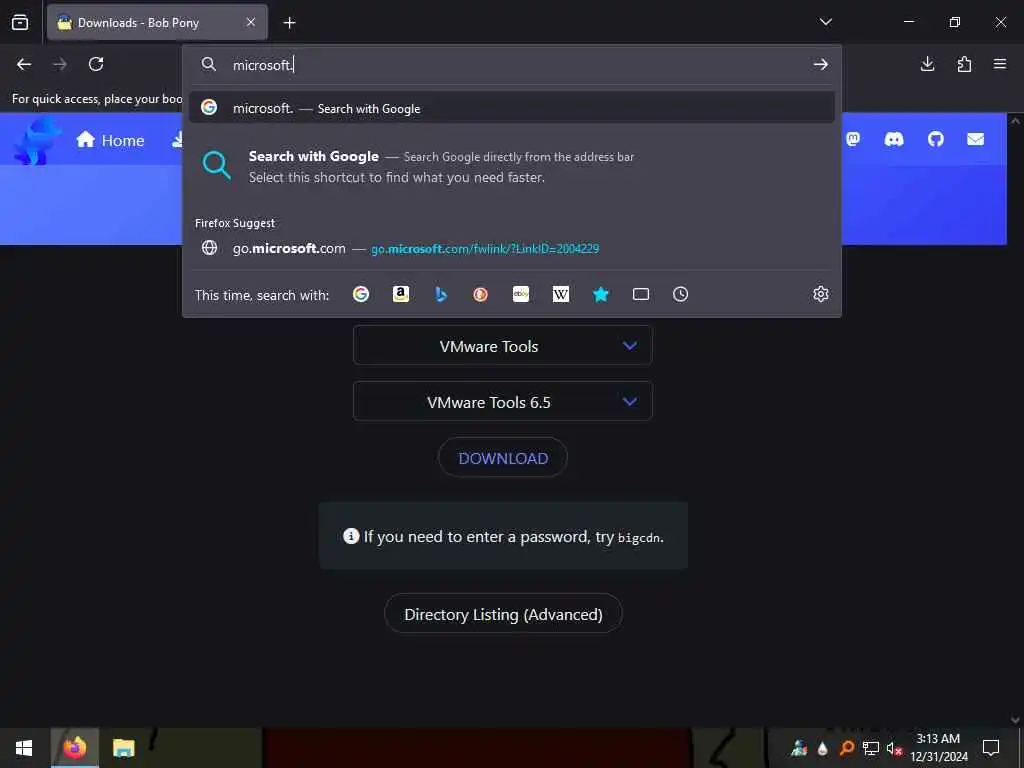1024x768 pixels.
Task: Open File Explorer from the taskbar
Action: 123,748
